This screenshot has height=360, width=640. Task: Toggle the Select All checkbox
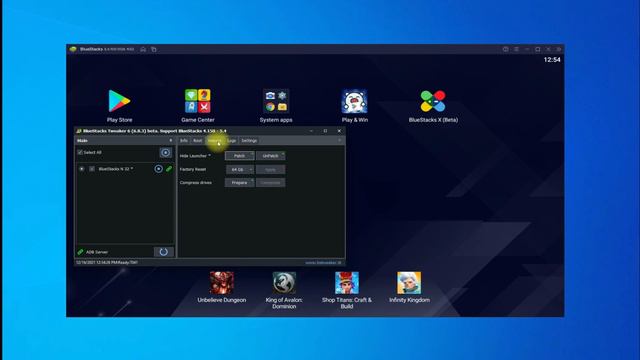[80, 152]
